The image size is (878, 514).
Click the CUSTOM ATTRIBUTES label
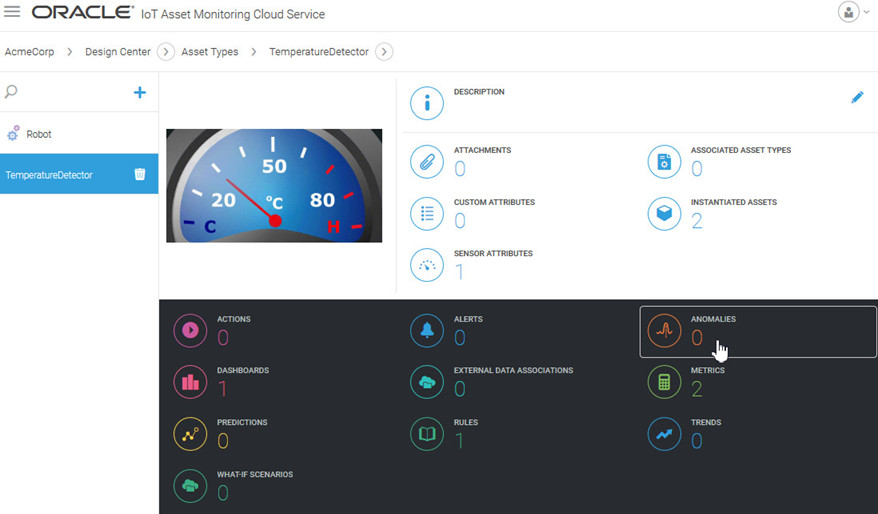[x=494, y=202]
